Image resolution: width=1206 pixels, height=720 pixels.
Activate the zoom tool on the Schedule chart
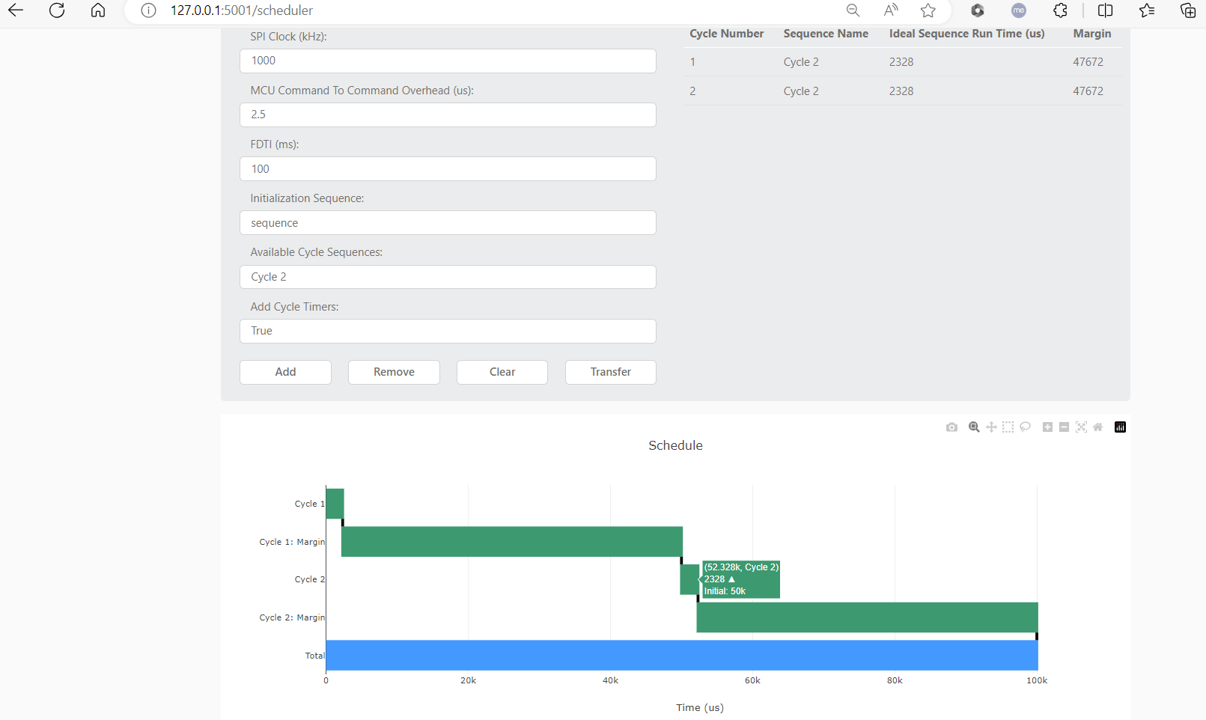coord(974,427)
